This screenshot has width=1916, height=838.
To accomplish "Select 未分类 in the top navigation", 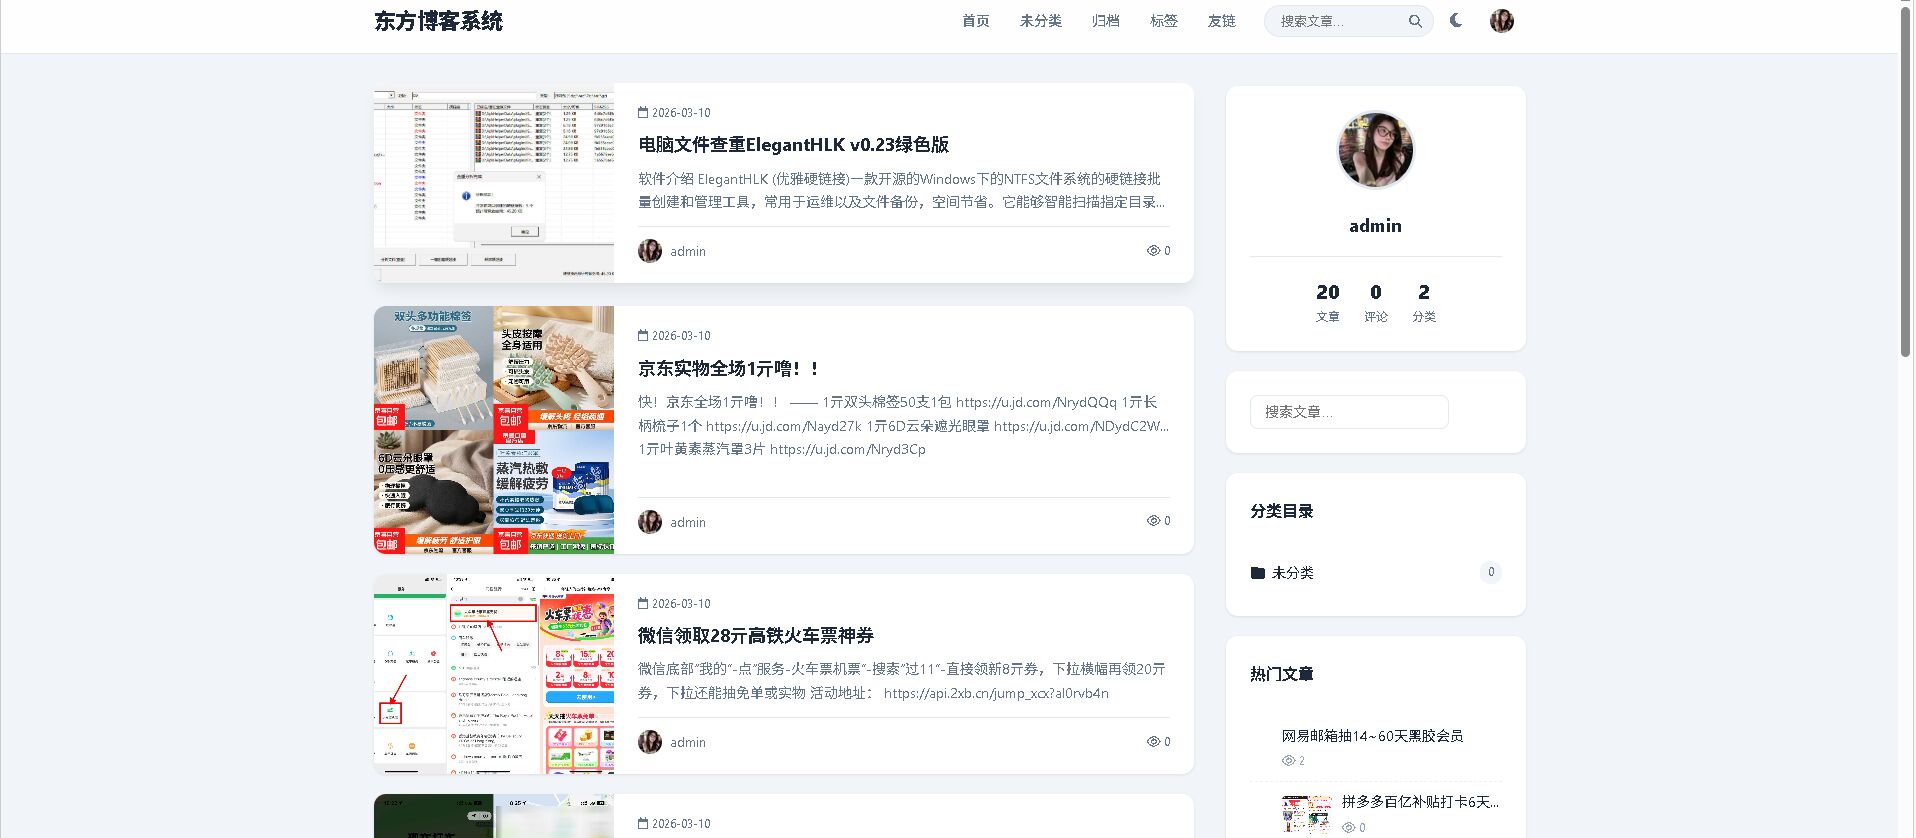I will point(1040,21).
